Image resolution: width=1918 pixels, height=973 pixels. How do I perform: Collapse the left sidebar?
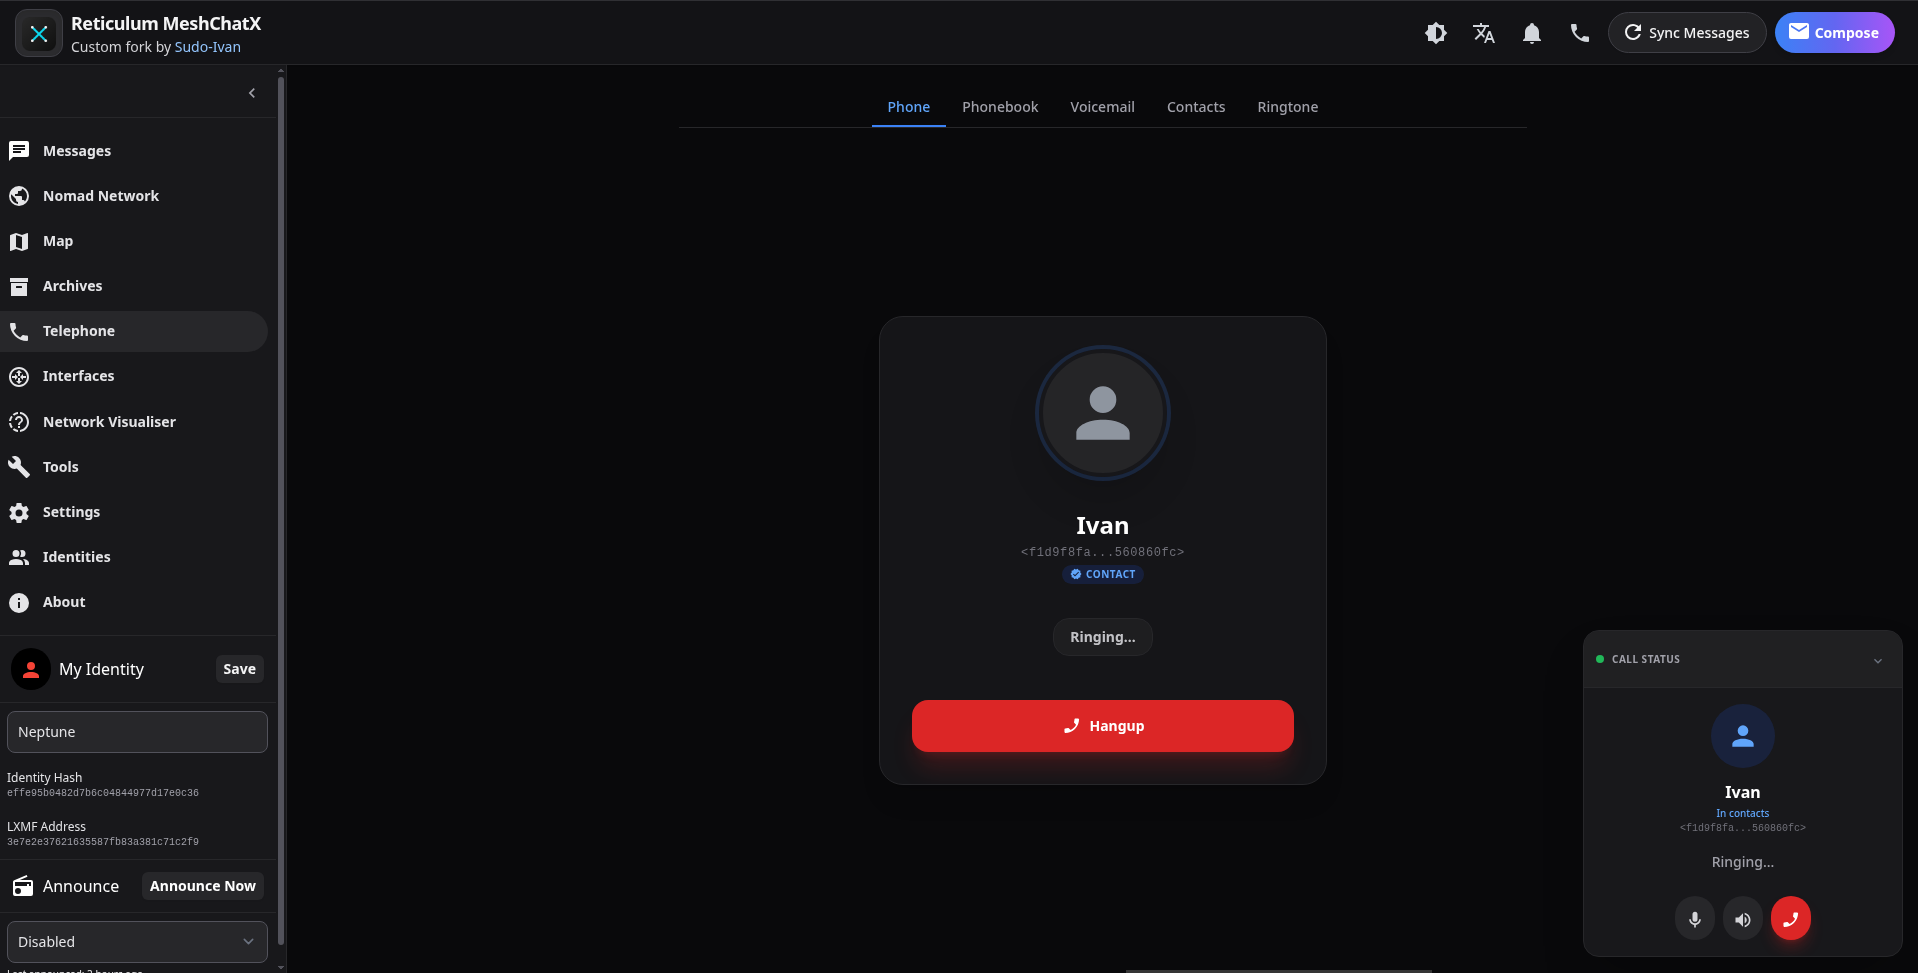click(x=252, y=93)
